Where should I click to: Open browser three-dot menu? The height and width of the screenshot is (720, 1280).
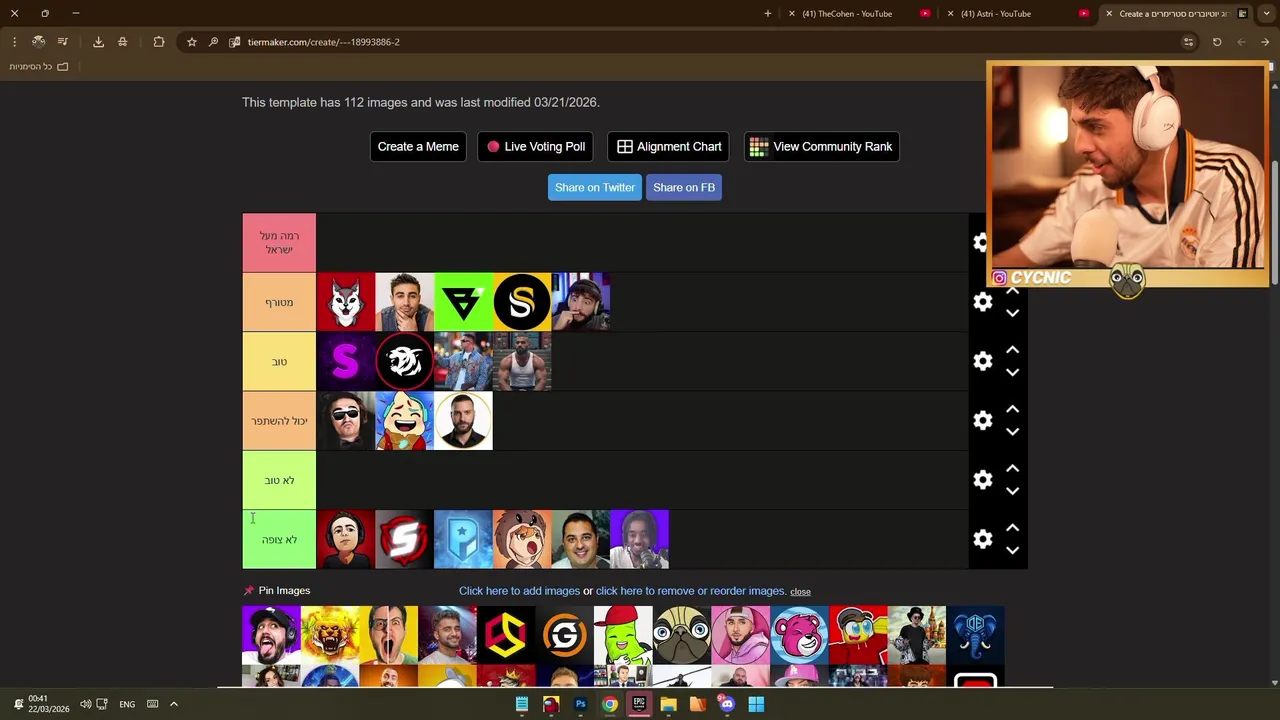(14, 42)
